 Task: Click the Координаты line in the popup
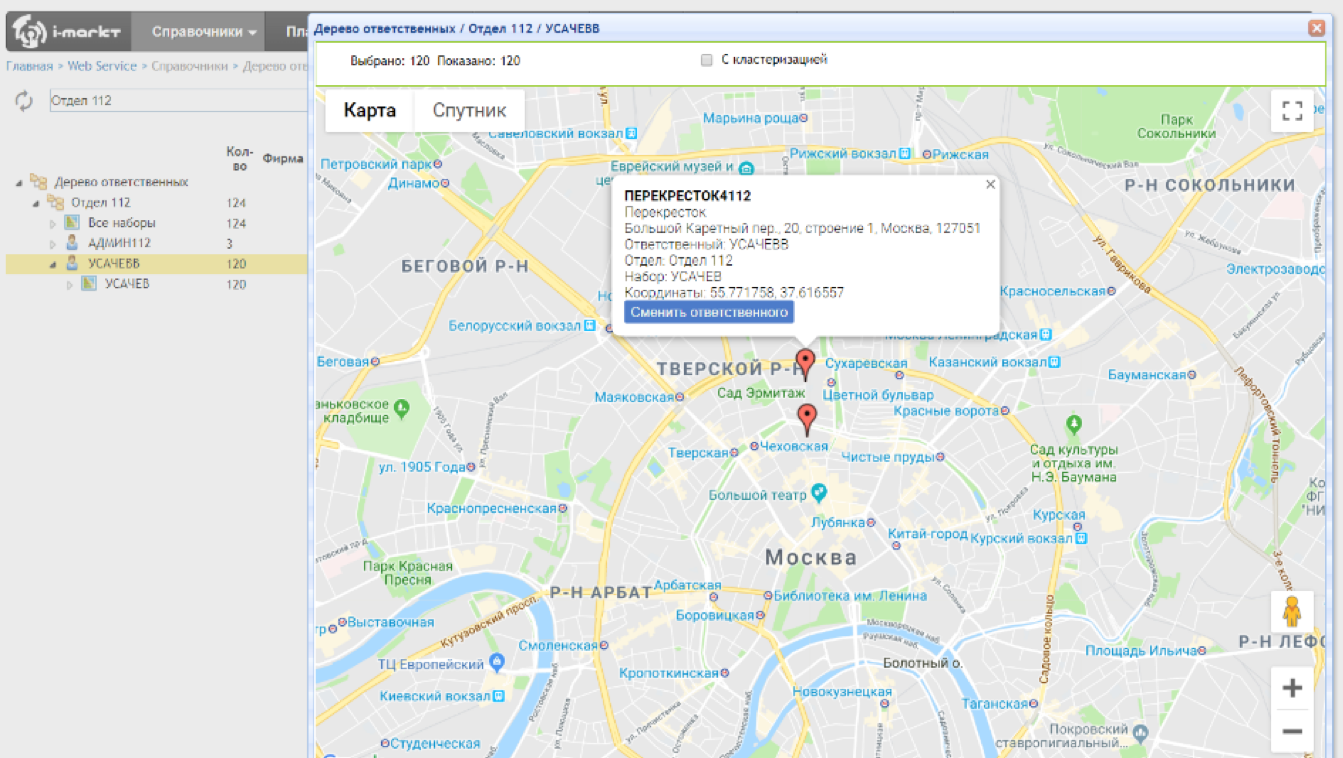pos(734,293)
